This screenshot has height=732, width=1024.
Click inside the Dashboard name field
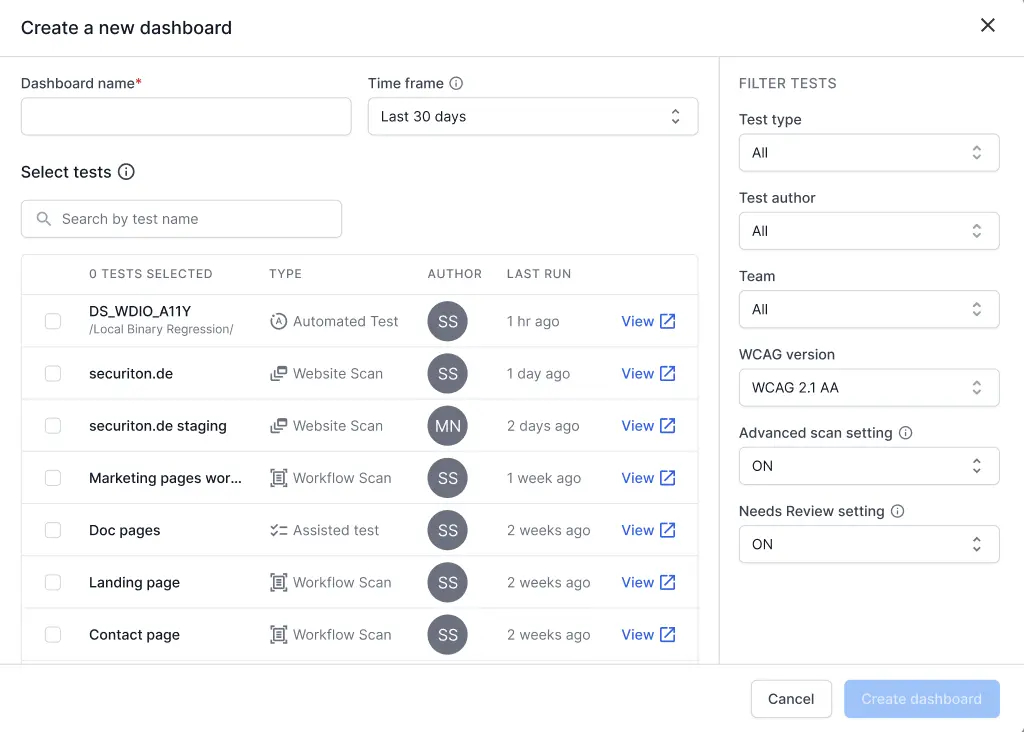[185, 116]
